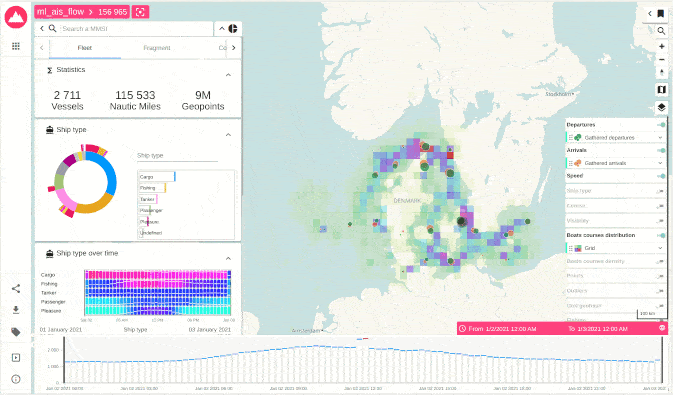Select the Passenger bar in ship type list
The width and height of the screenshot is (673, 395).
[x=145, y=210]
